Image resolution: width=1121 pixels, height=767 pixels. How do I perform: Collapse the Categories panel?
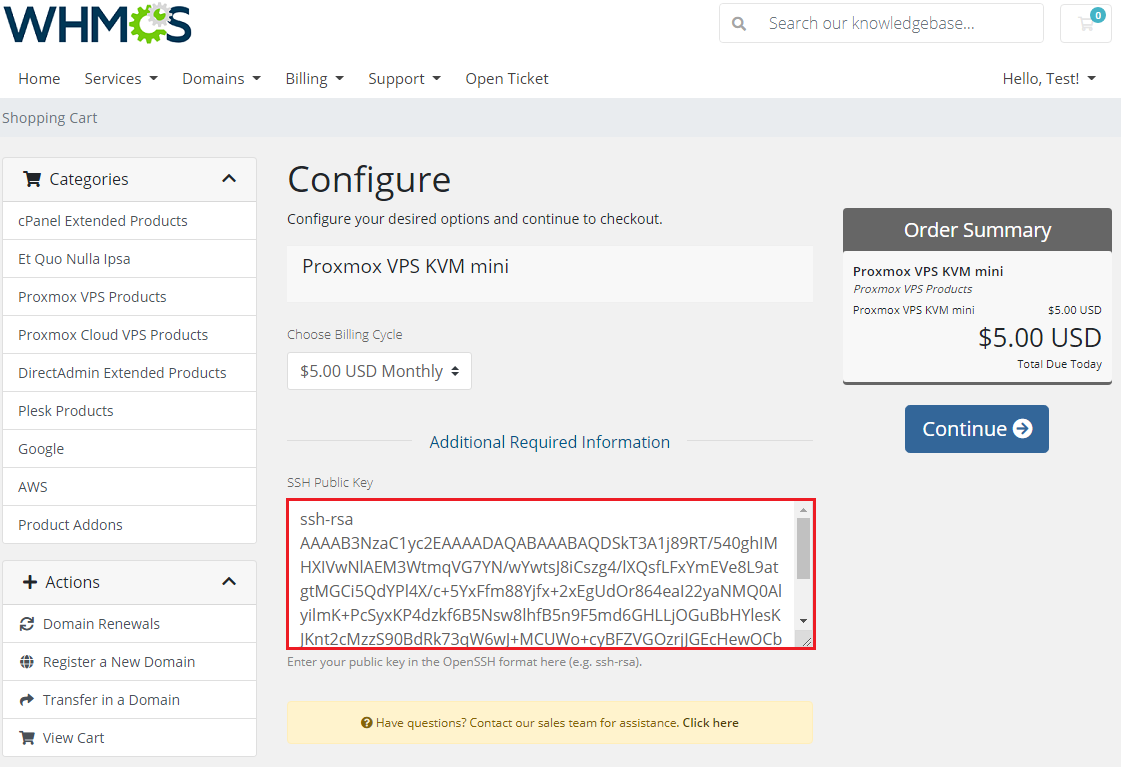pos(229,179)
